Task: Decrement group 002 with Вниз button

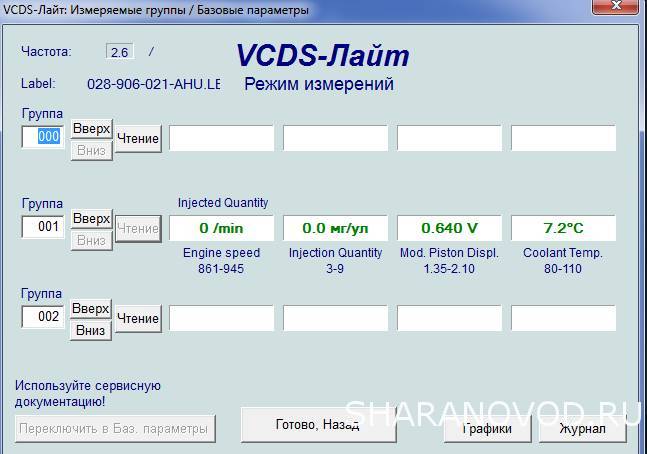Action: 91,330
